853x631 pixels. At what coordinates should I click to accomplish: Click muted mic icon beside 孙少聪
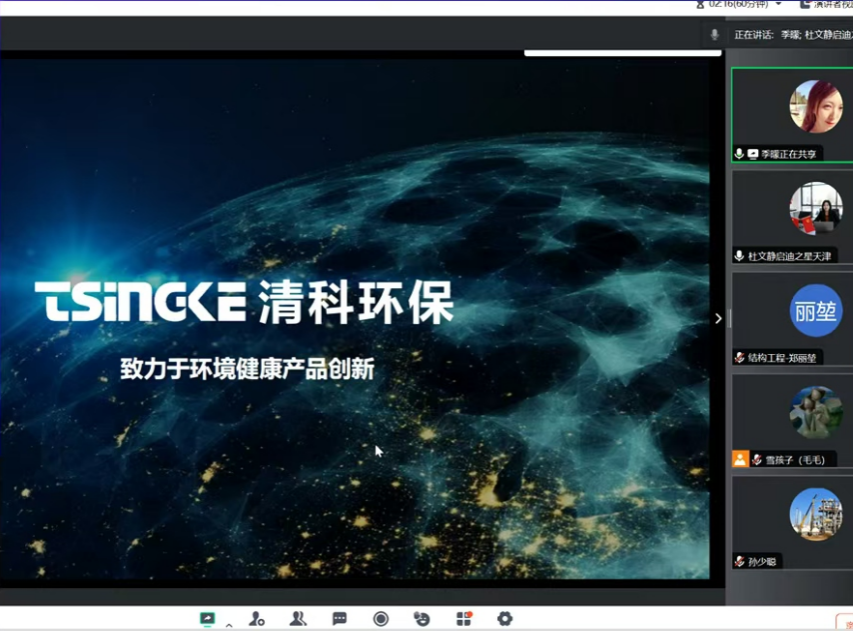tap(740, 561)
